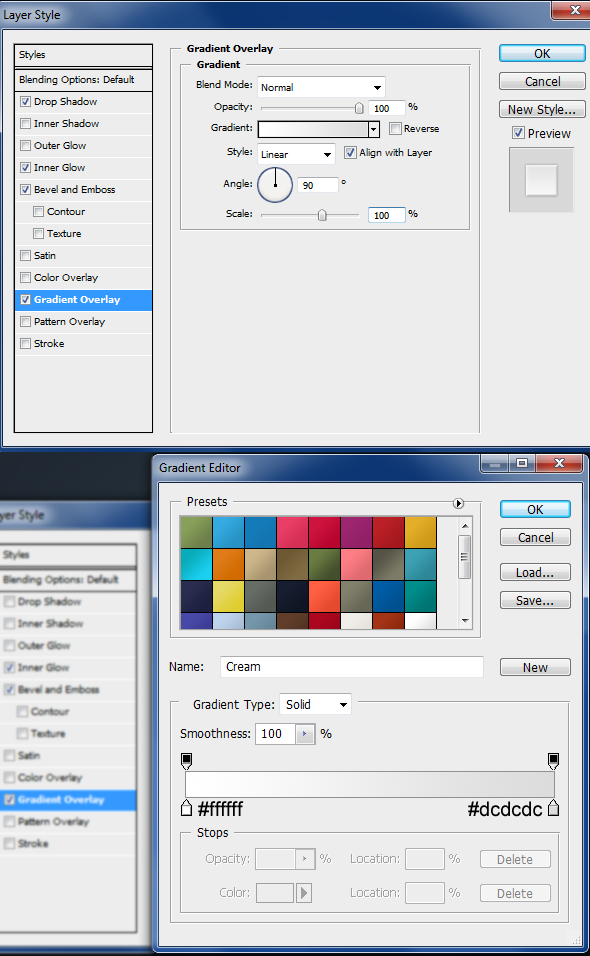Click the style preview thumbnail

pos(541,180)
